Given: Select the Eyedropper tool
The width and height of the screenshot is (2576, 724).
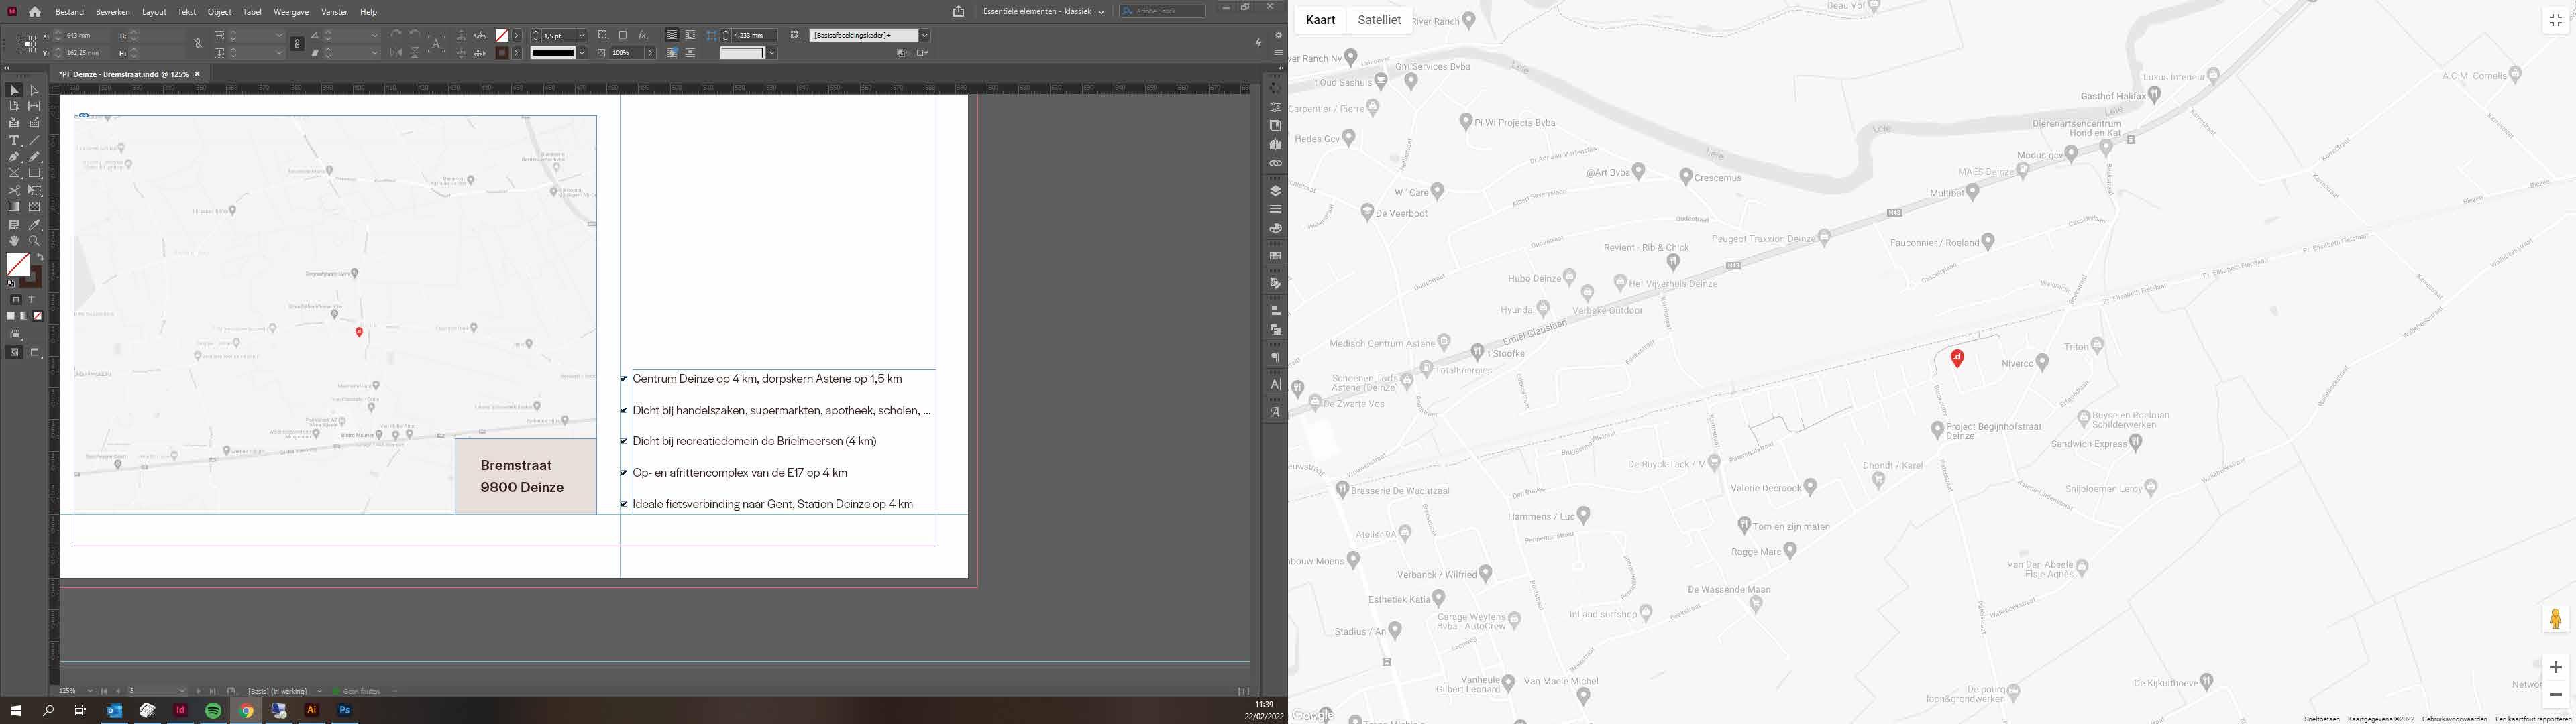Looking at the screenshot, I should point(34,224).
